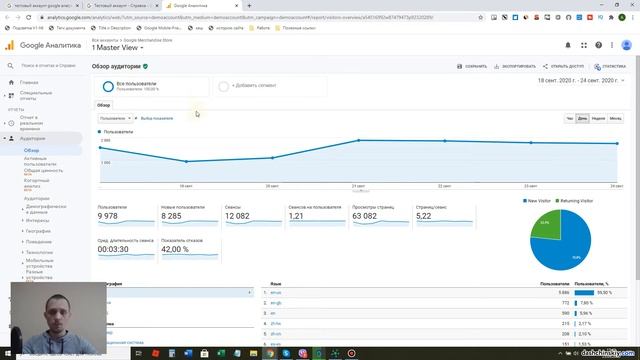The height and width of the screenshot is (360, 640).
Task: Open the Статистика insights button
Action: pos(610,67)
